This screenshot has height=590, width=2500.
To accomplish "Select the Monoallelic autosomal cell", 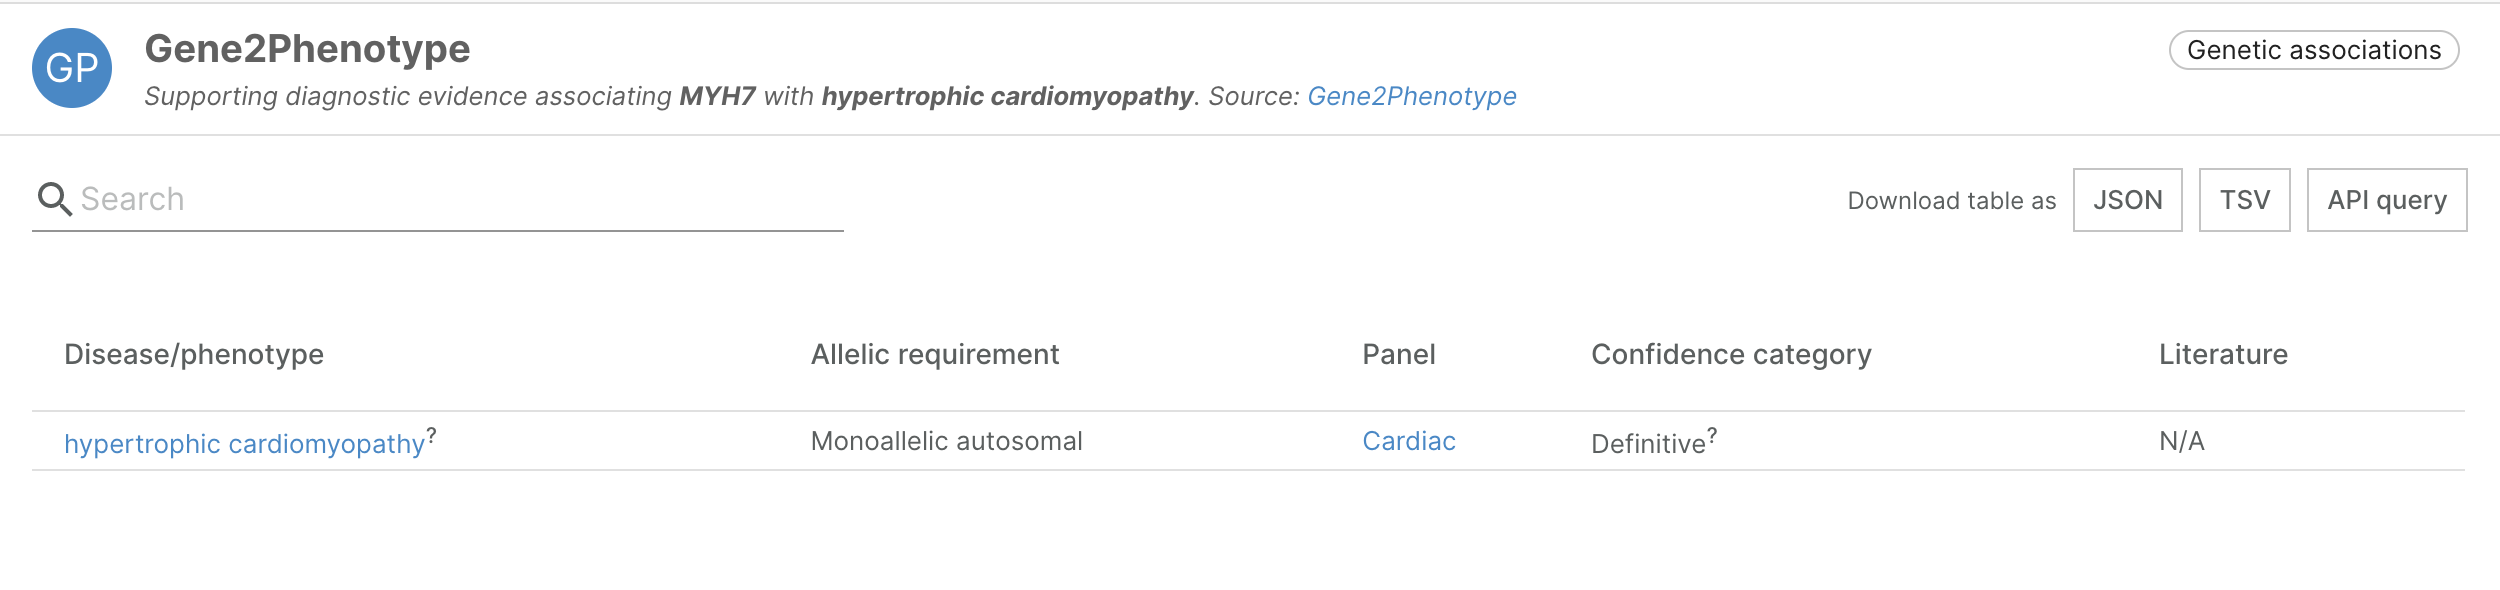I will [946, 441].
